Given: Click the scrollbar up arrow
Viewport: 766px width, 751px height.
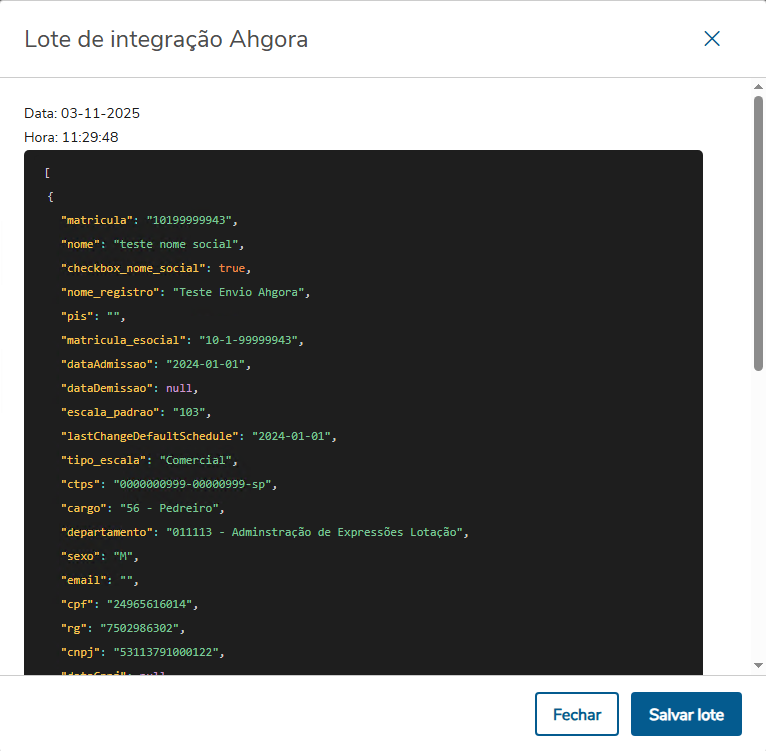Looking at the screenshot, I should [758, 88].
